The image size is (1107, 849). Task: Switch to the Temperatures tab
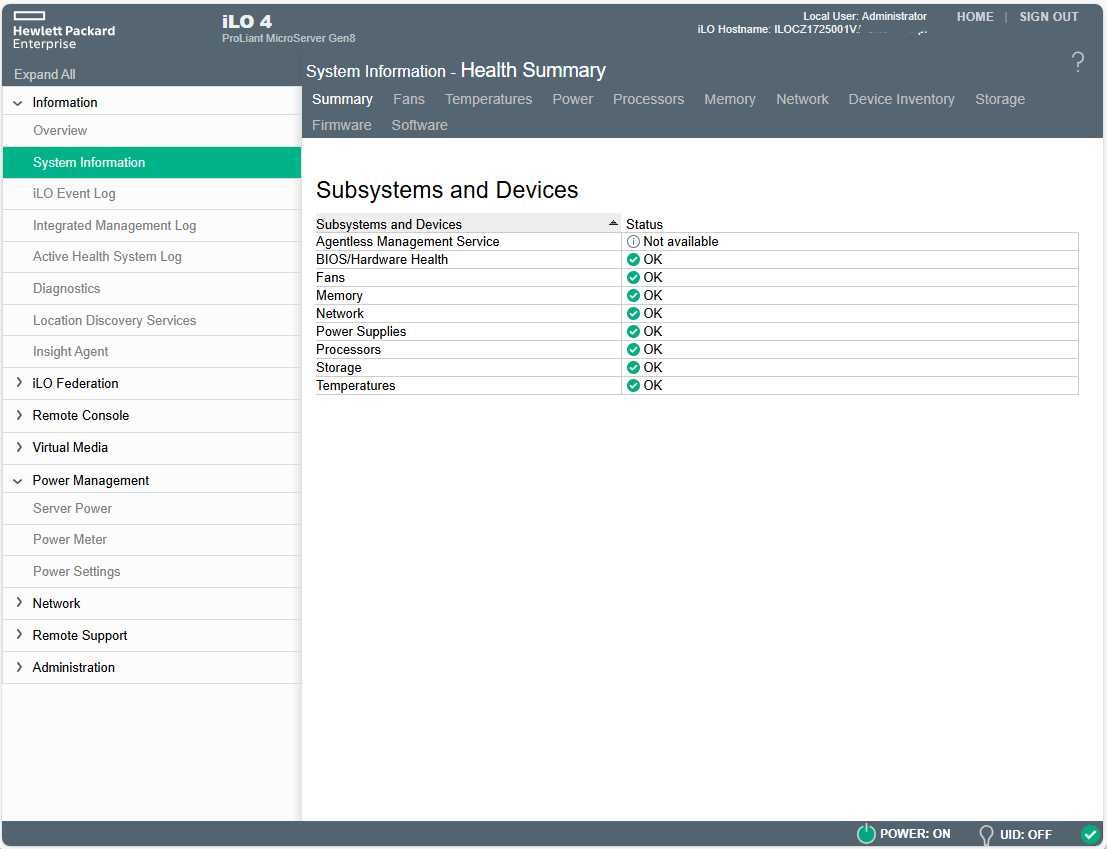coord(489,100)
